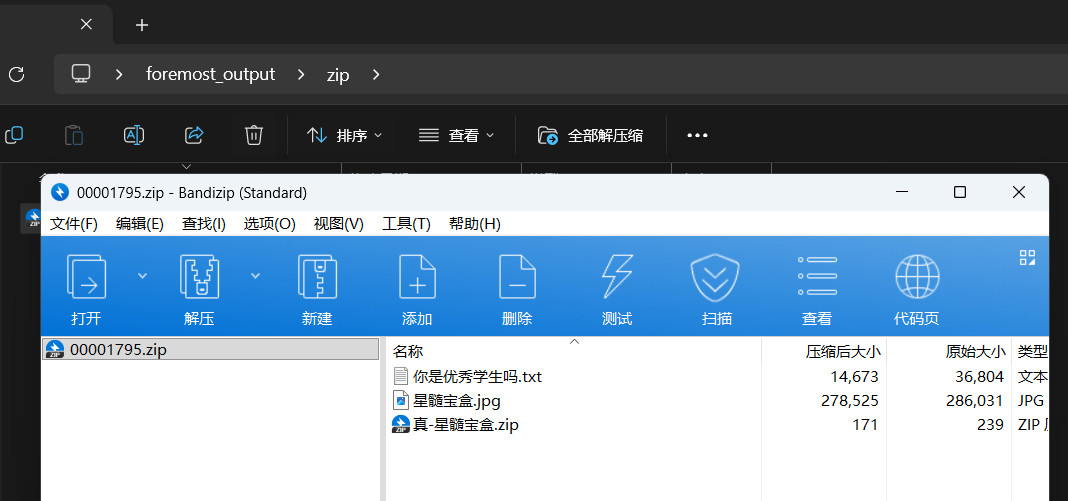Open the 查看 (View) dropdown in Explorer
1068x501 pixels.
point(456,135)
